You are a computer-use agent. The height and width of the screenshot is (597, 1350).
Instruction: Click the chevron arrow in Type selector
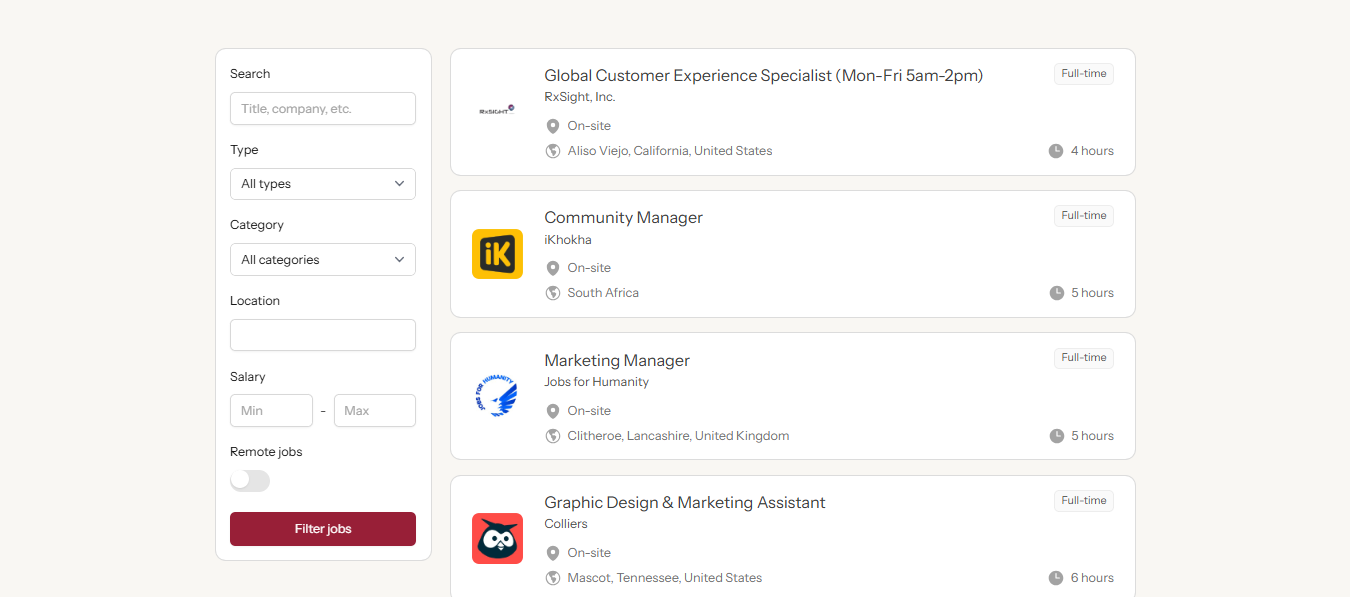click(x=399, y=184)
